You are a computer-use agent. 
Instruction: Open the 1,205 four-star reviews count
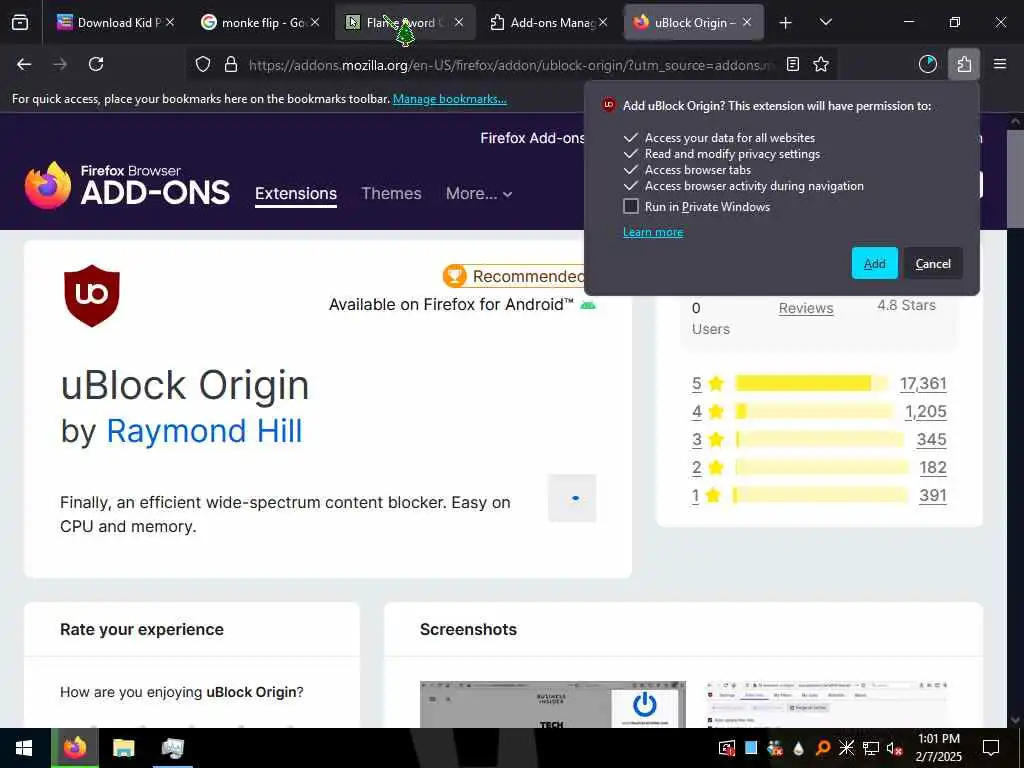click(925, 411)
